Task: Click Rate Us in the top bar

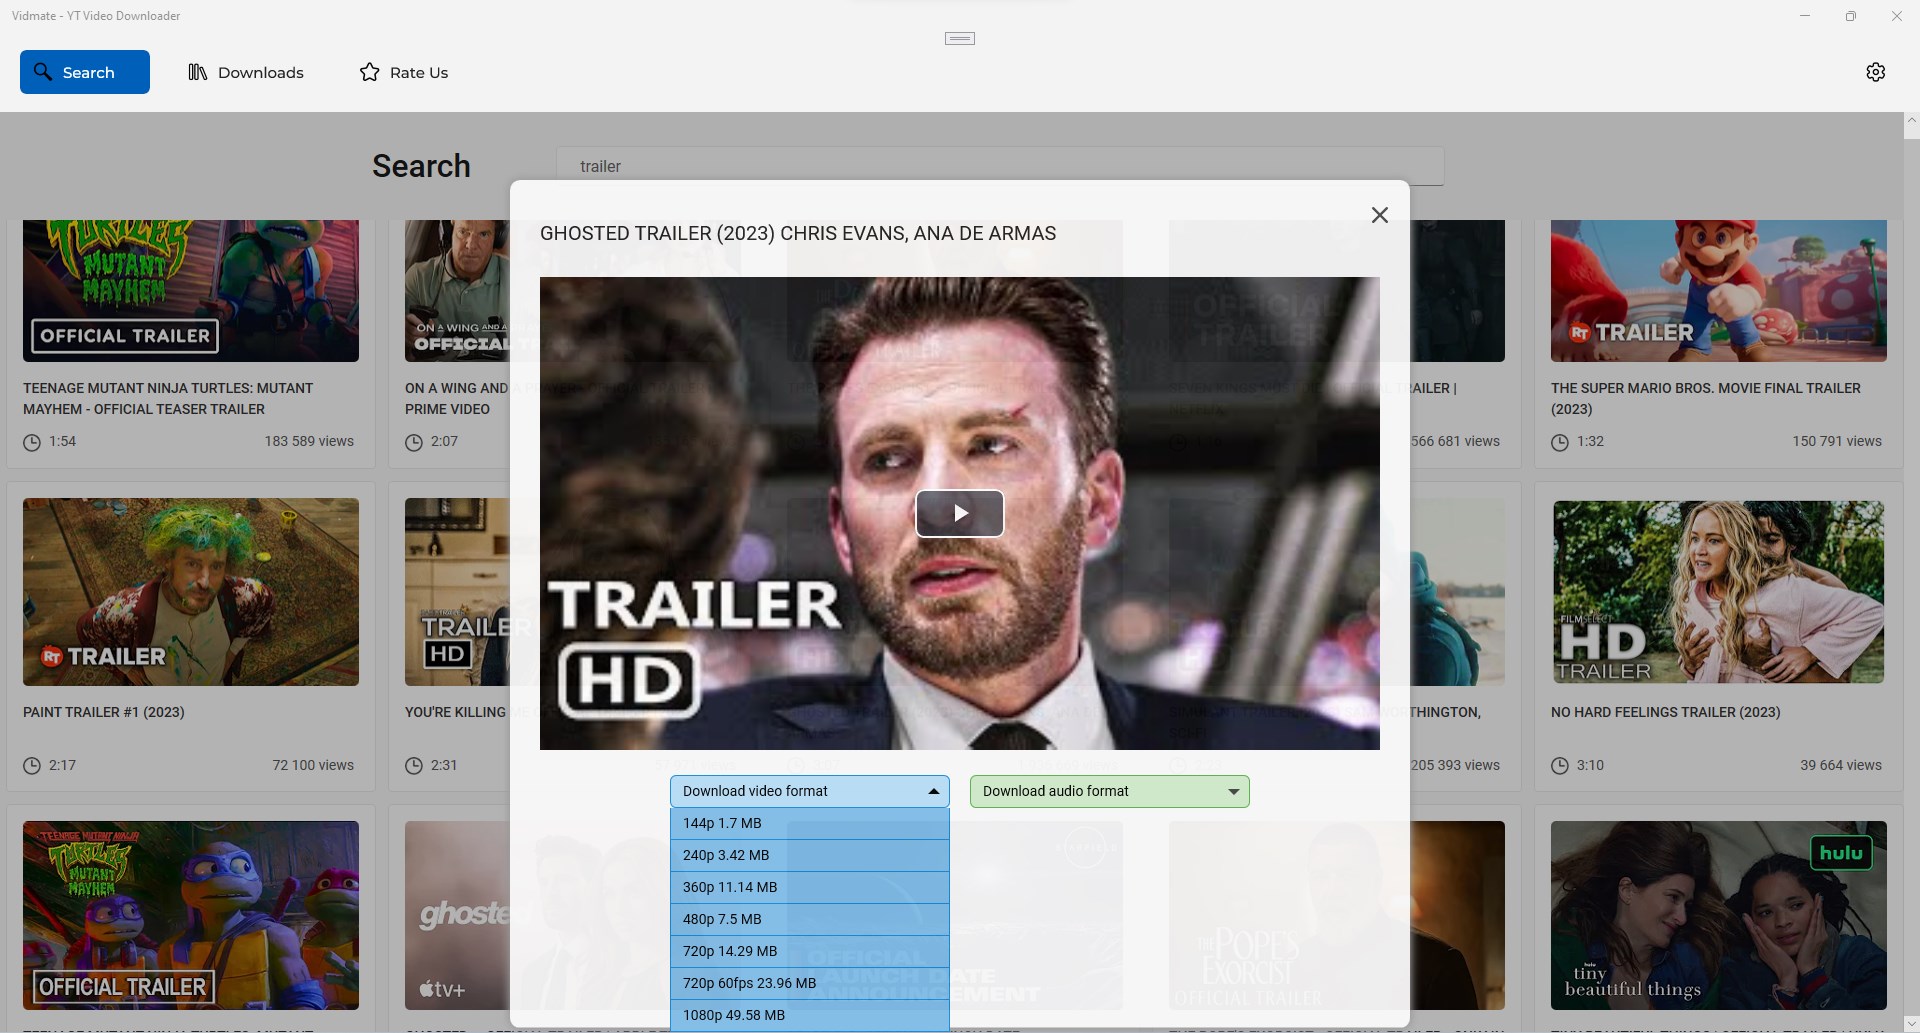Action: point(404,72)
